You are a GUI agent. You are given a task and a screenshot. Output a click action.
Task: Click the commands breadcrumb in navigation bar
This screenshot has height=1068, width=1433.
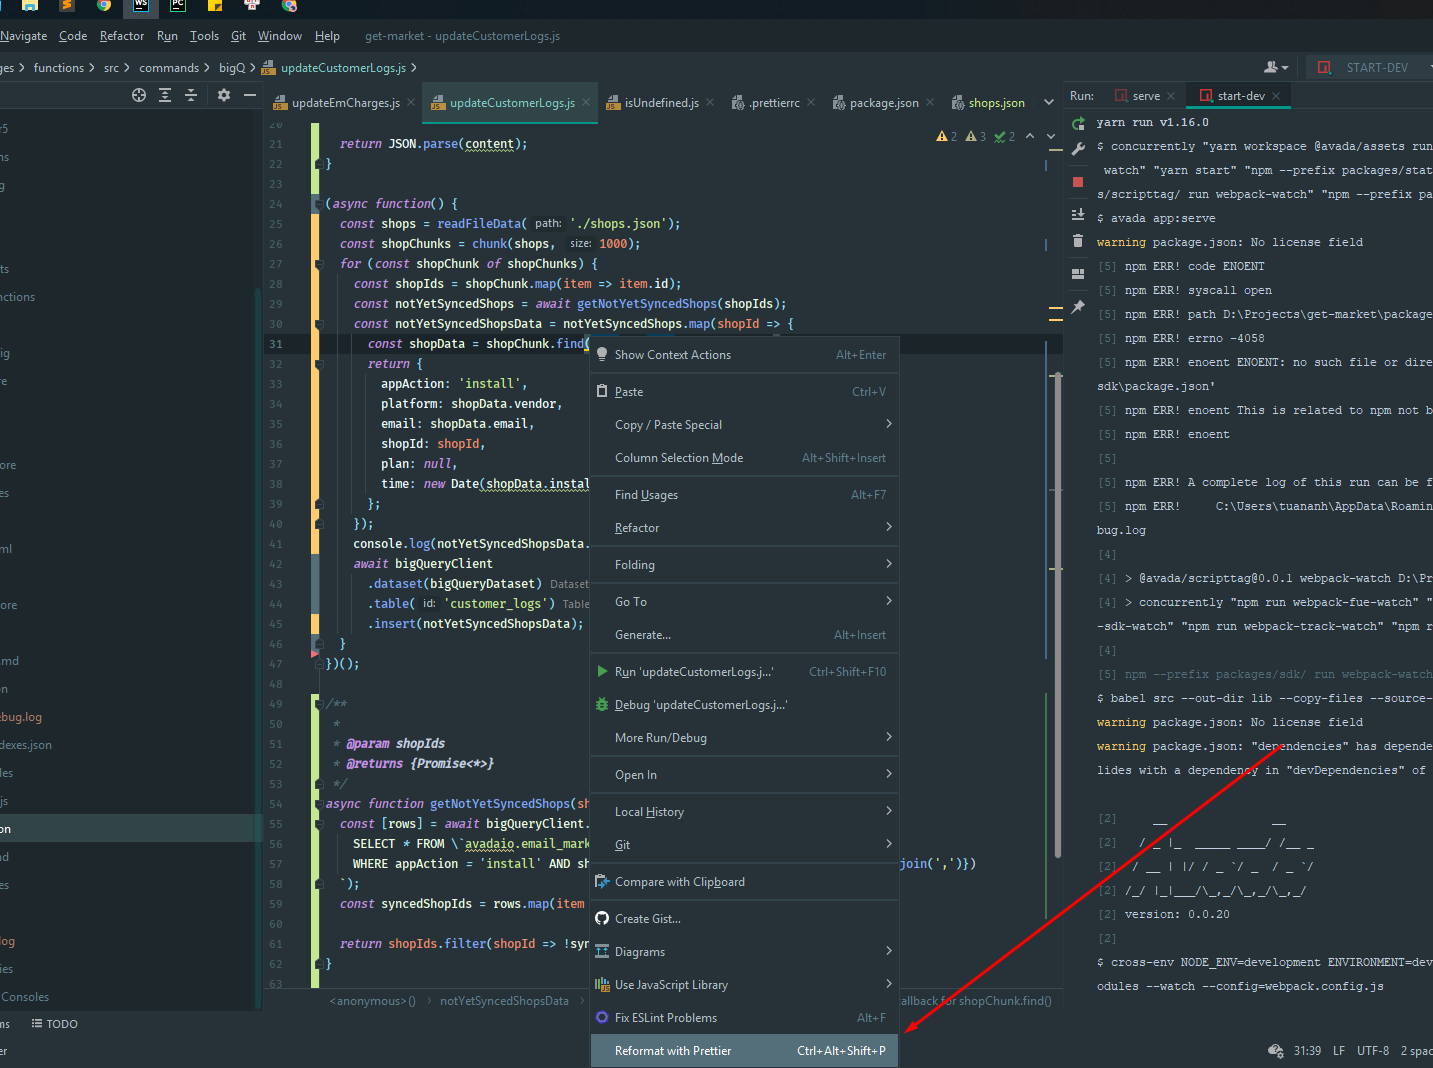point(168,68)
